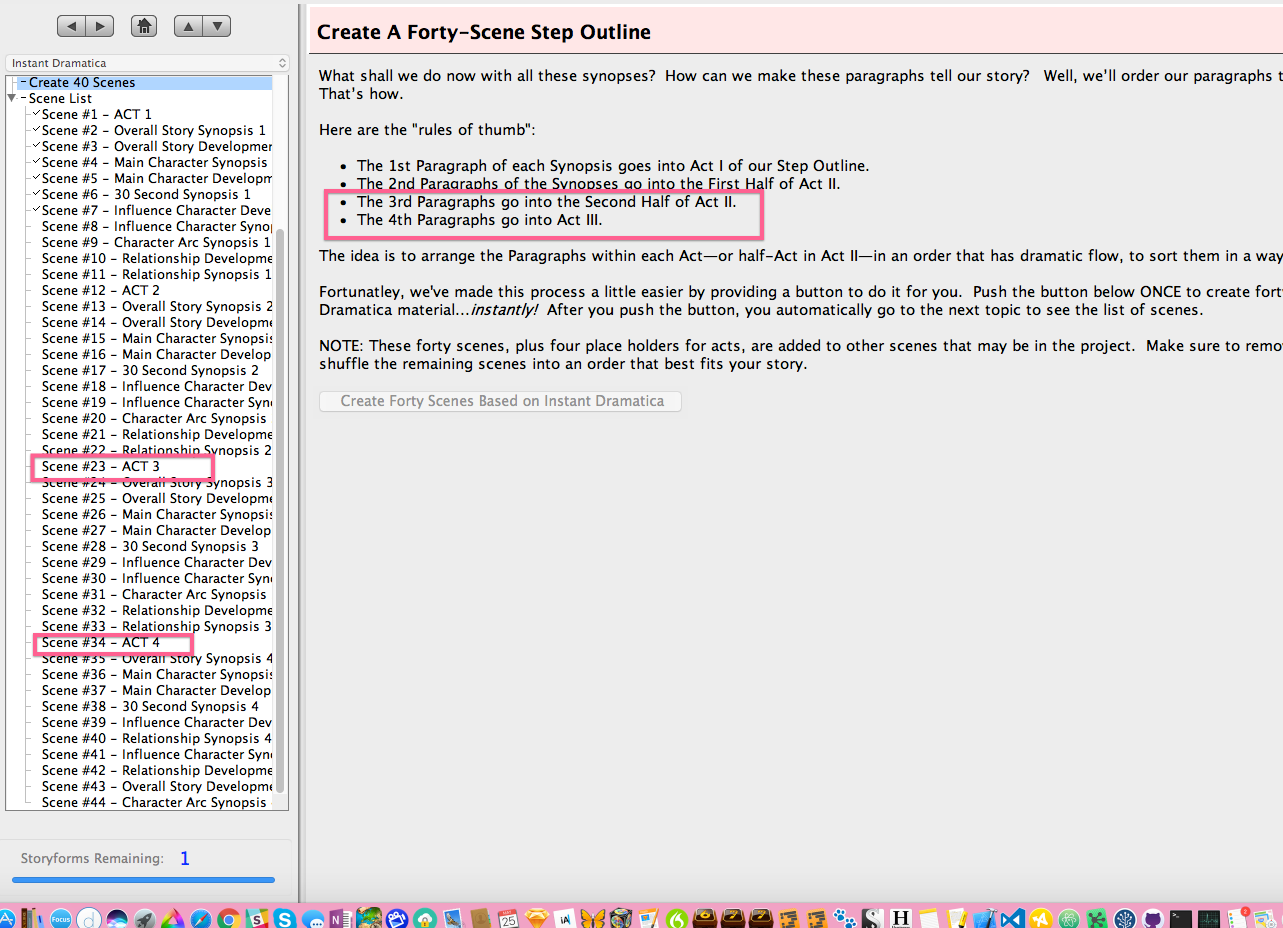Open OneNote from the Dock

[x=341, y=919]
